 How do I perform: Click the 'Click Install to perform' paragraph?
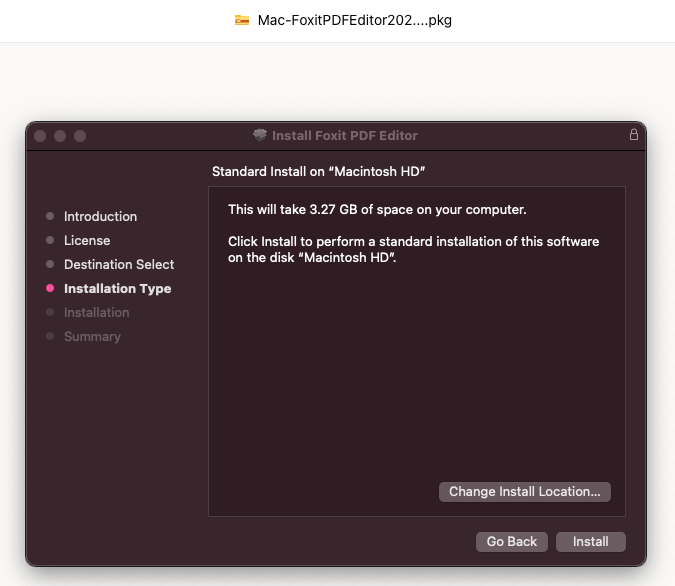(413, 249)
